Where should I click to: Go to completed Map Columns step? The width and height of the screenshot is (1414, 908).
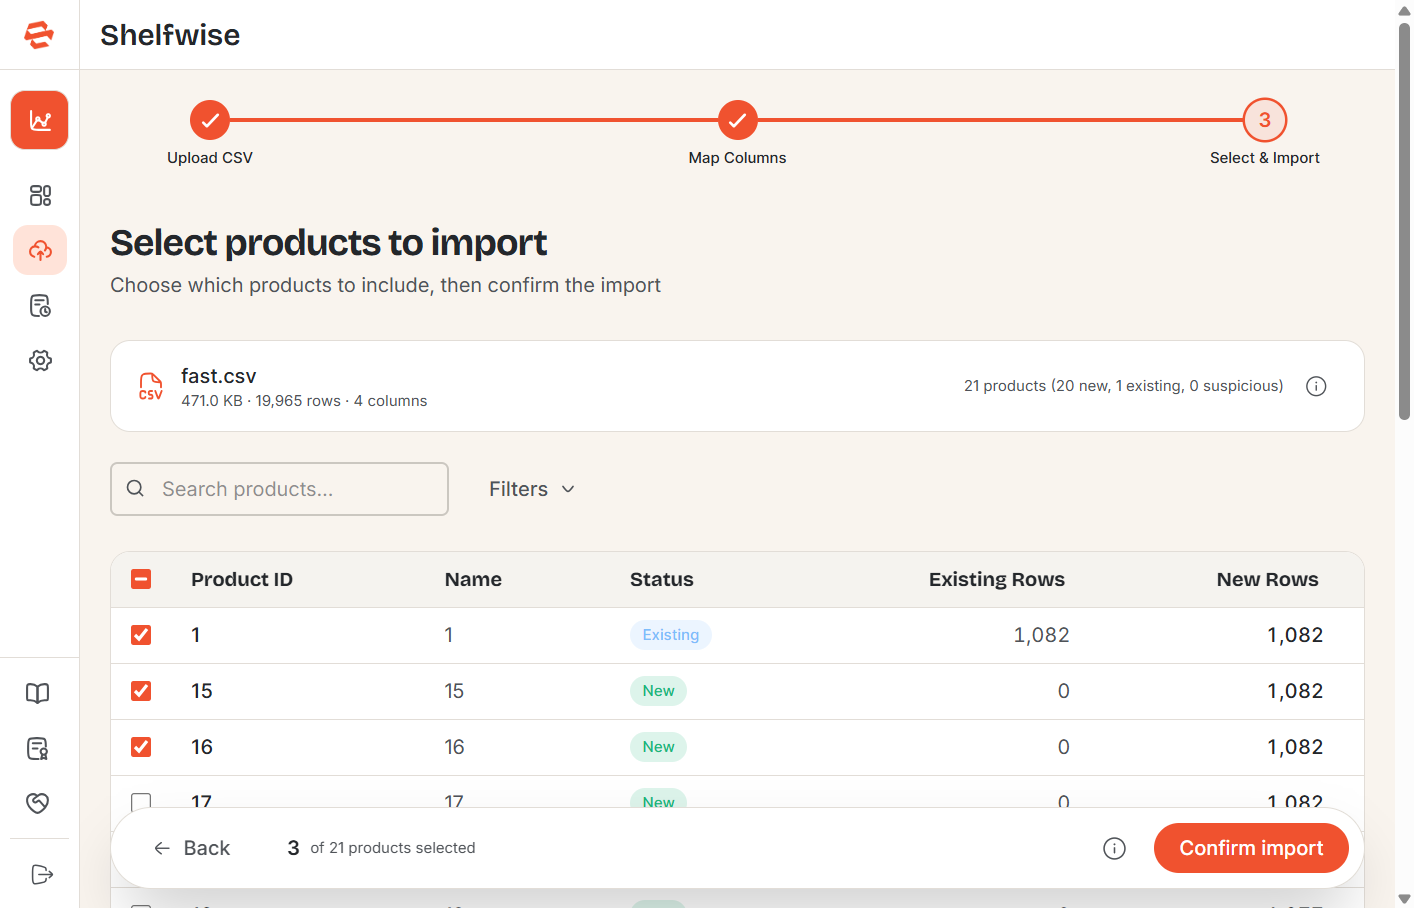pyautogui.click(x=737, y=120)
